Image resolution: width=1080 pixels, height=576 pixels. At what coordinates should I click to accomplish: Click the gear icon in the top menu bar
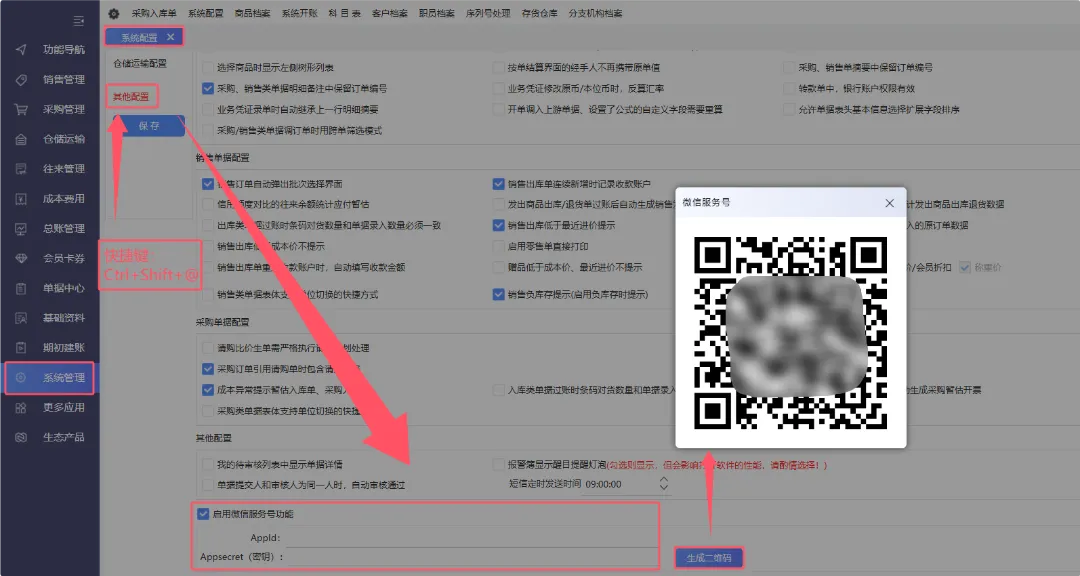tap(113, 13)
